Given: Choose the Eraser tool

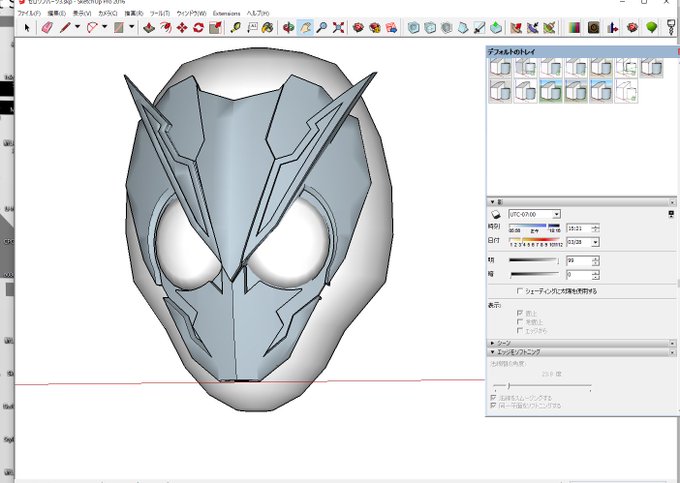Looking at the screenshot, I should tap(46, 28).
